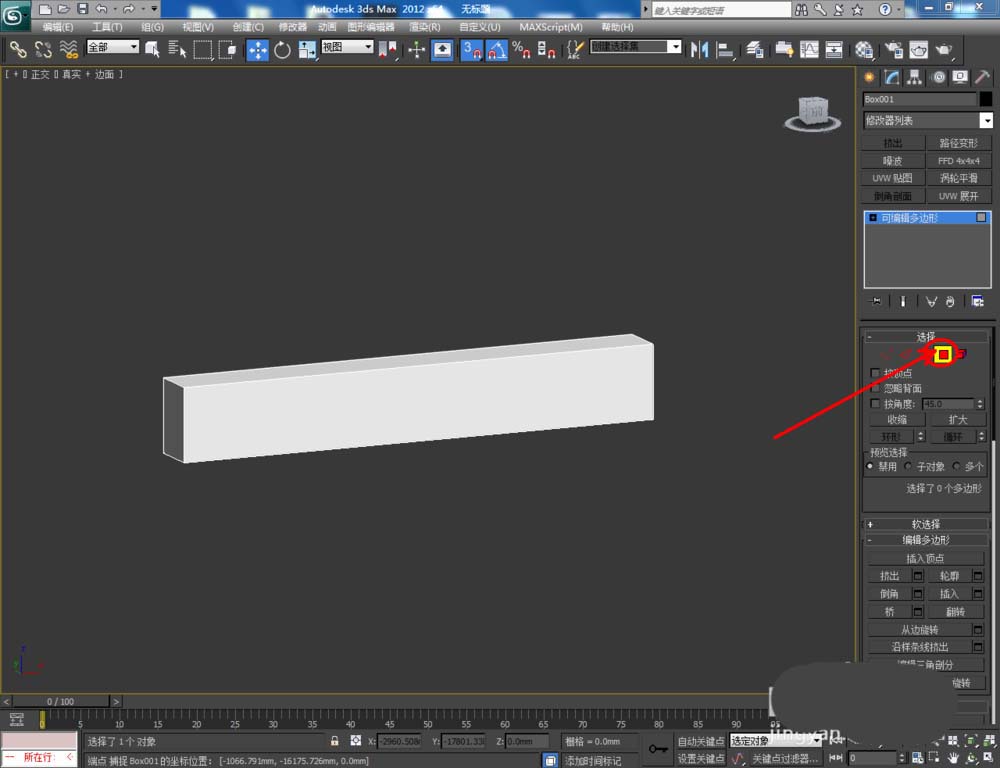Click the FFD 4x4x4 modifier button
Image resolution: width=1000 pixels, height=768 pixels.
[959, 161]
